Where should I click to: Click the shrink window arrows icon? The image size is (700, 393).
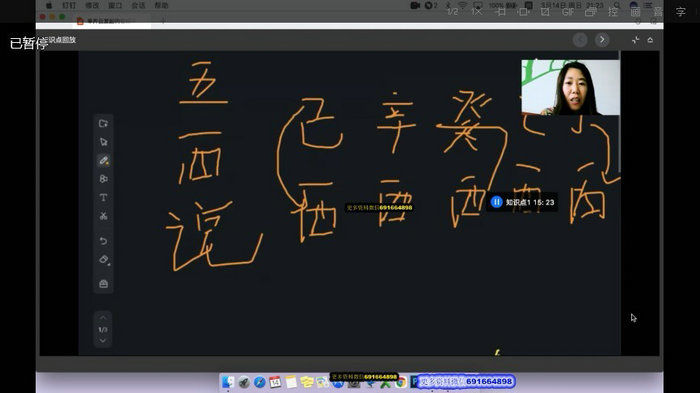point(635,40)
